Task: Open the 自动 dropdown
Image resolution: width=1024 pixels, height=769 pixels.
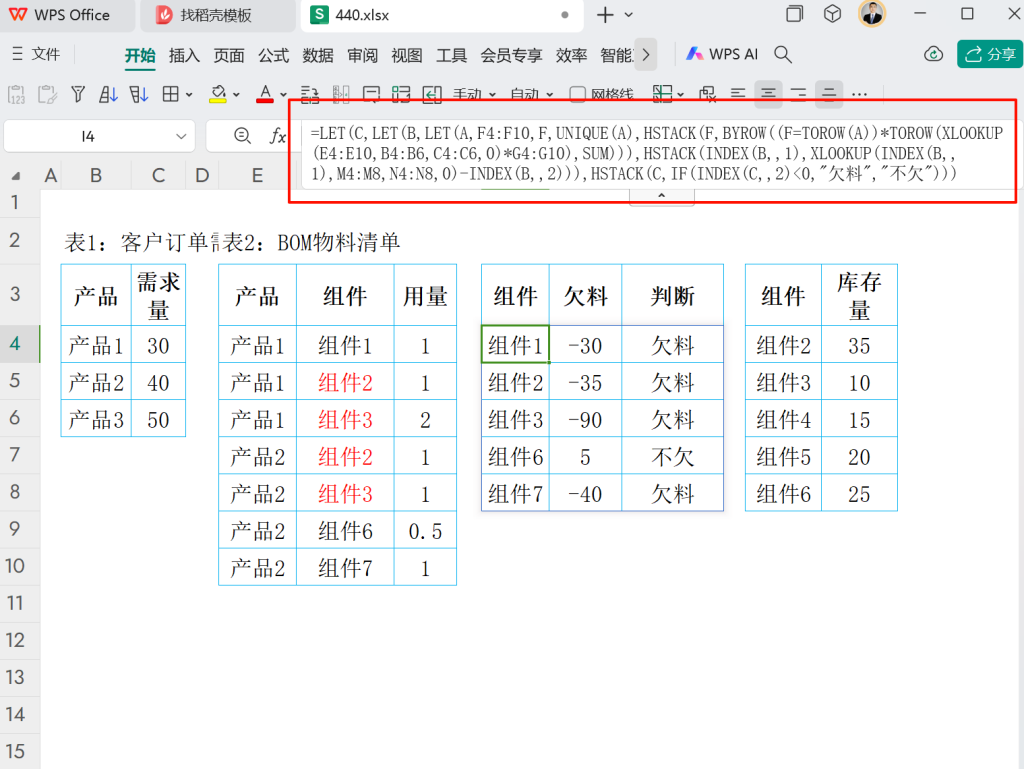Action: [532, 95]
